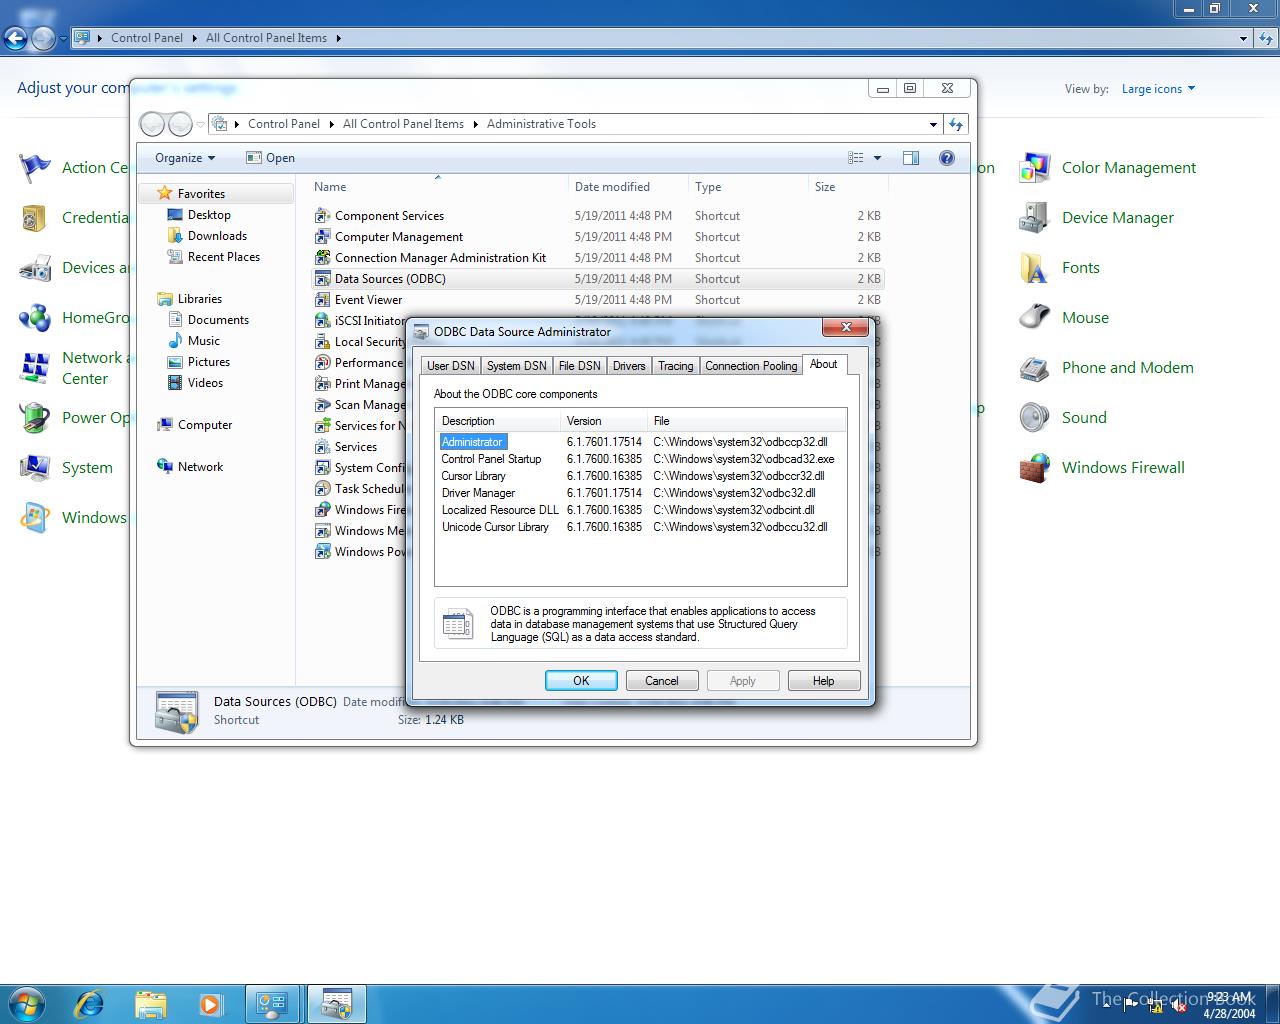Viewport: 1280px width, 1024px height.
Task: Click the Version column header
Action: point(604,421)
